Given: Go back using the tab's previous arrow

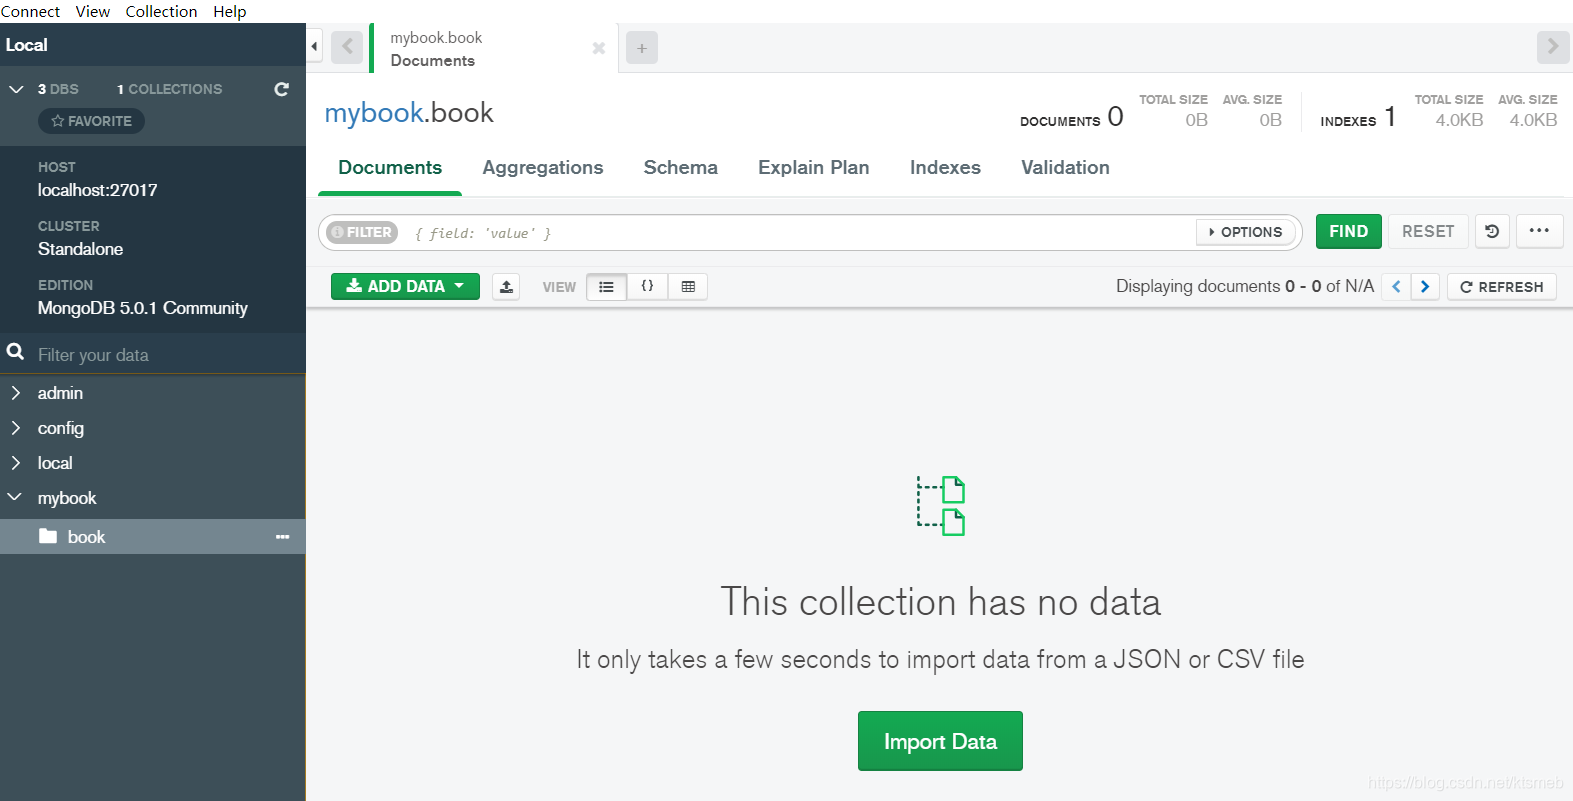Looking at the screenshot, I should pyautogui.click(x=347, y=47).
